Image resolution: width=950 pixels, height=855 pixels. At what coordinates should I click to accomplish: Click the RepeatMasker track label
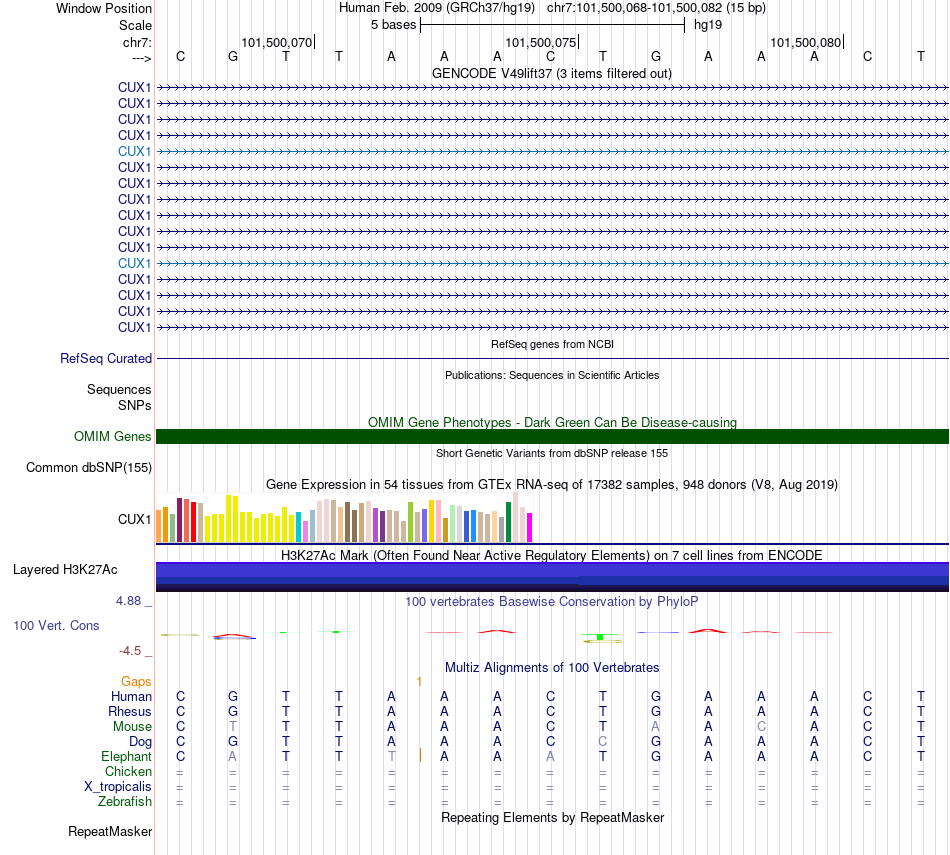[x=110, y=831]
